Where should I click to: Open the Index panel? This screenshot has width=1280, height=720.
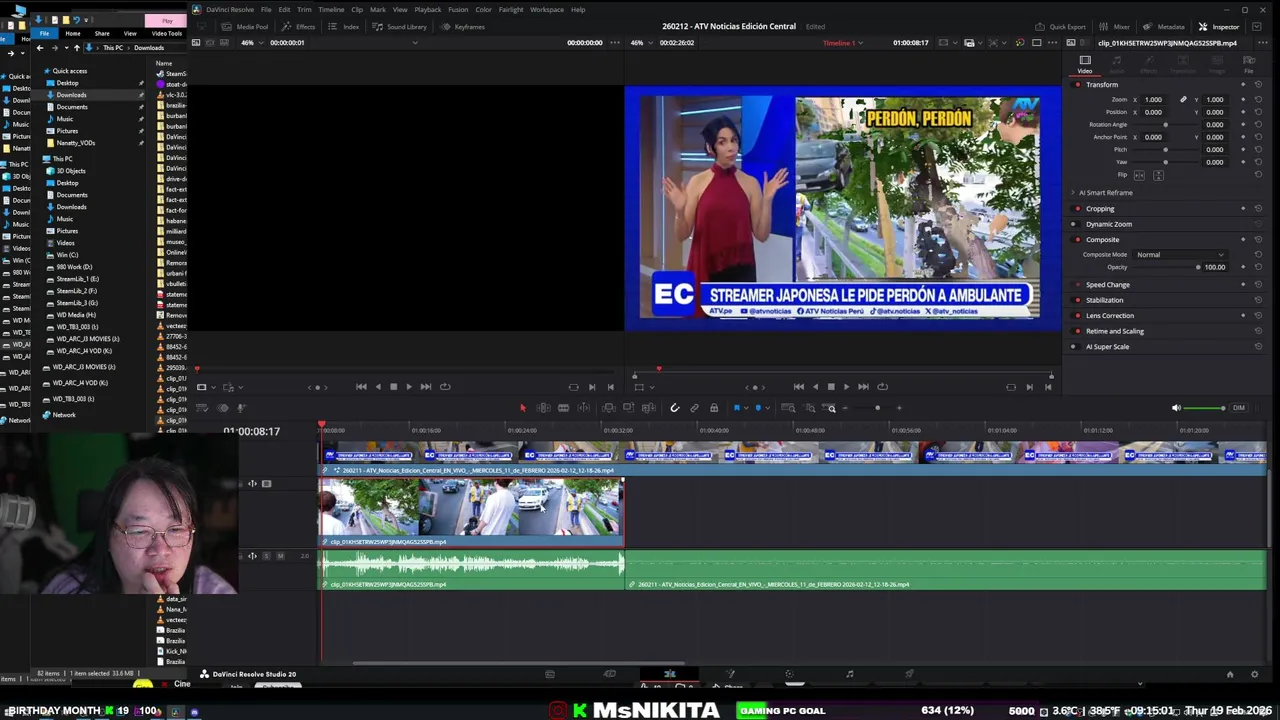pos(345,27)
